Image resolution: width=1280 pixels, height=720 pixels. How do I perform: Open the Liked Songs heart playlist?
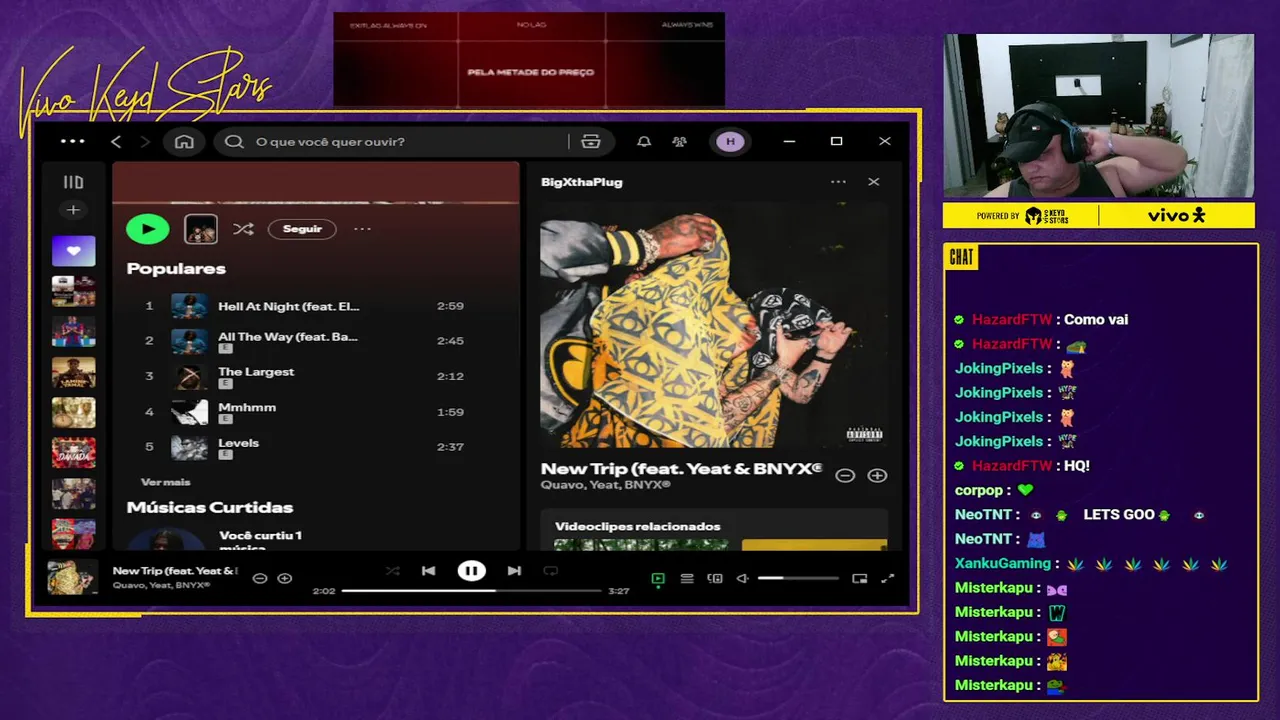pyautogui.click(x=74, y=251)
